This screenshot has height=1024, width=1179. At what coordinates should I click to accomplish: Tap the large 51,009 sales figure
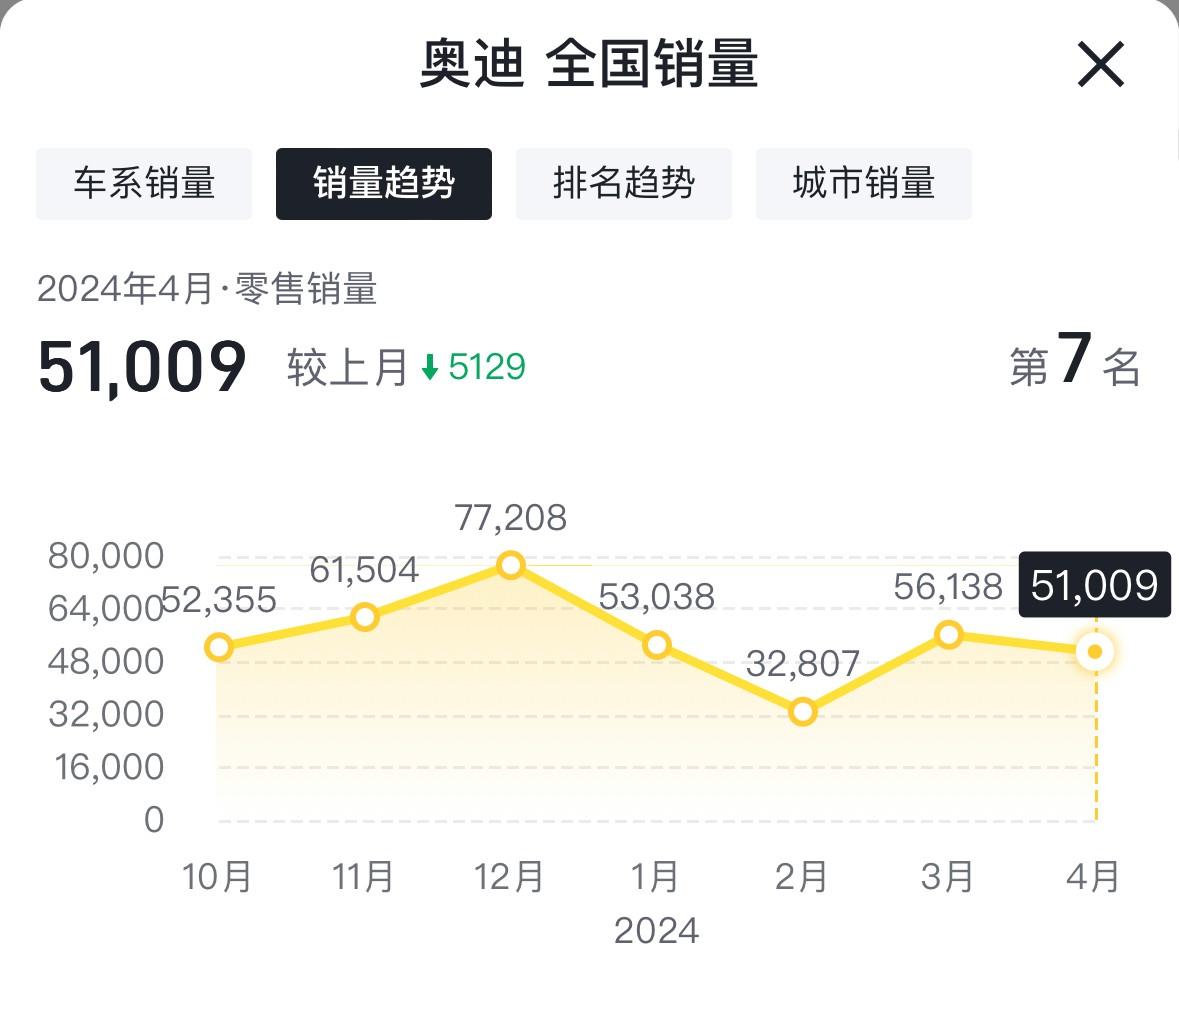coord(142,367)
